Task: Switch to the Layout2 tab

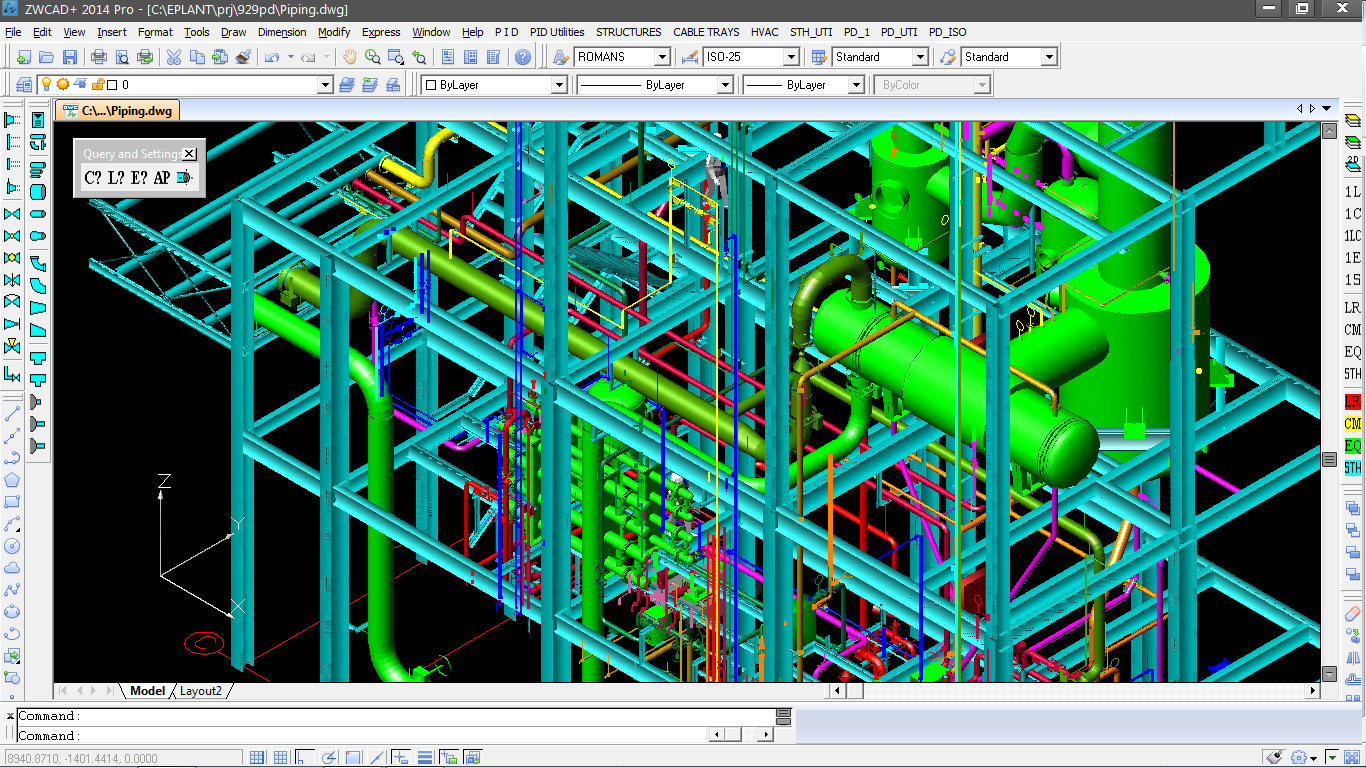Action: pyautogui.click(x=201, y=691)
